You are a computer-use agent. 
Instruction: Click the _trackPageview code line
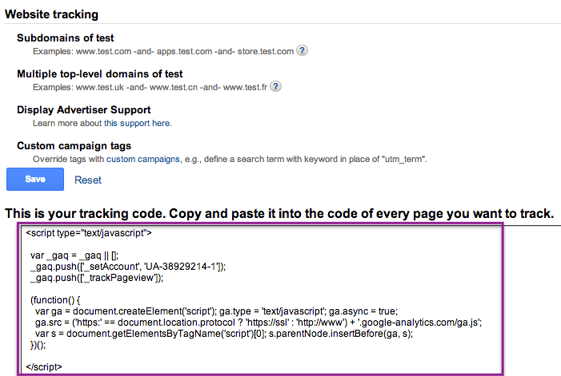click(x=97, y=278)
